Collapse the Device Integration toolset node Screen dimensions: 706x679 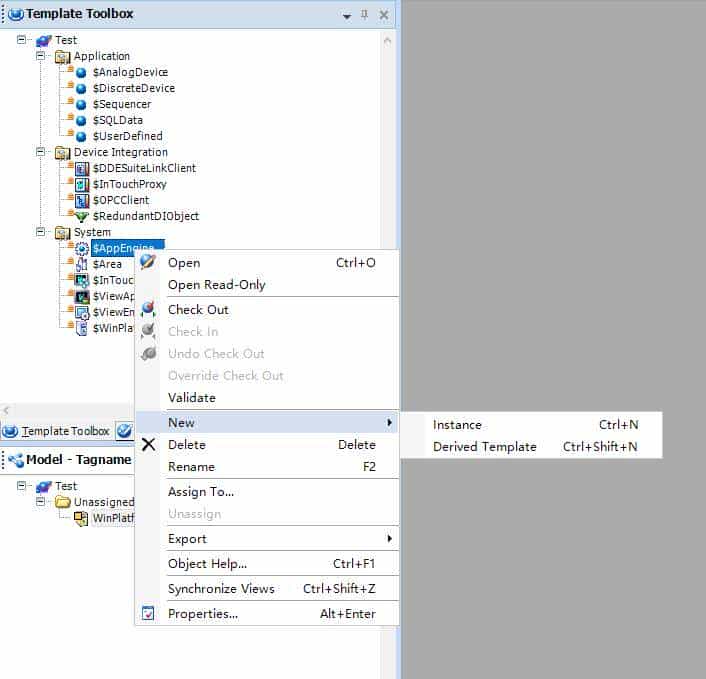click(41, 152)
